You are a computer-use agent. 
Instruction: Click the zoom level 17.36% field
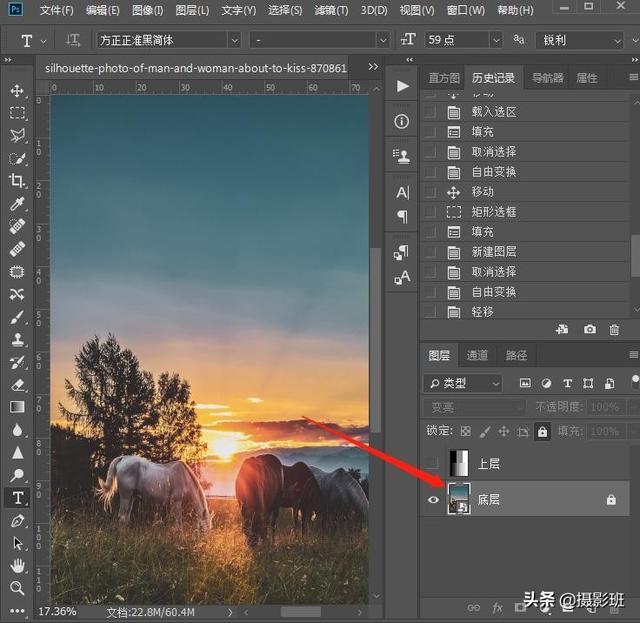click(57, 611)
